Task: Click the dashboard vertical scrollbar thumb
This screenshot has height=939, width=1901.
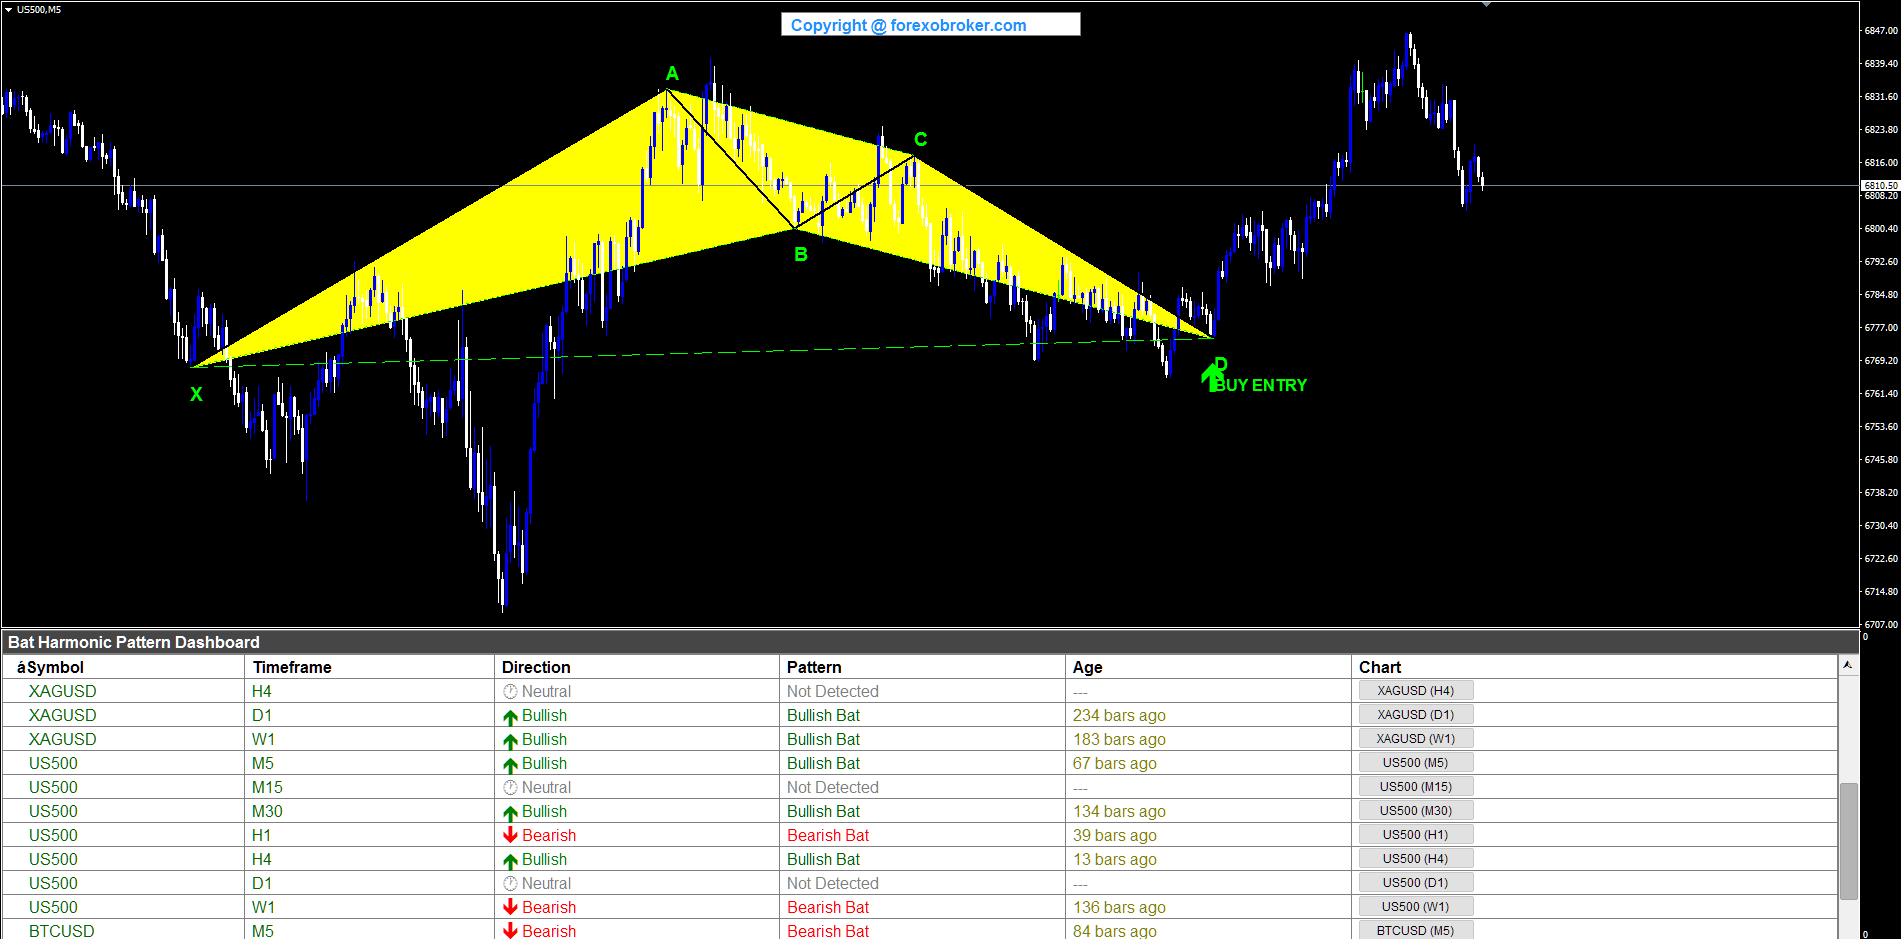Action: coord(1849,841)
